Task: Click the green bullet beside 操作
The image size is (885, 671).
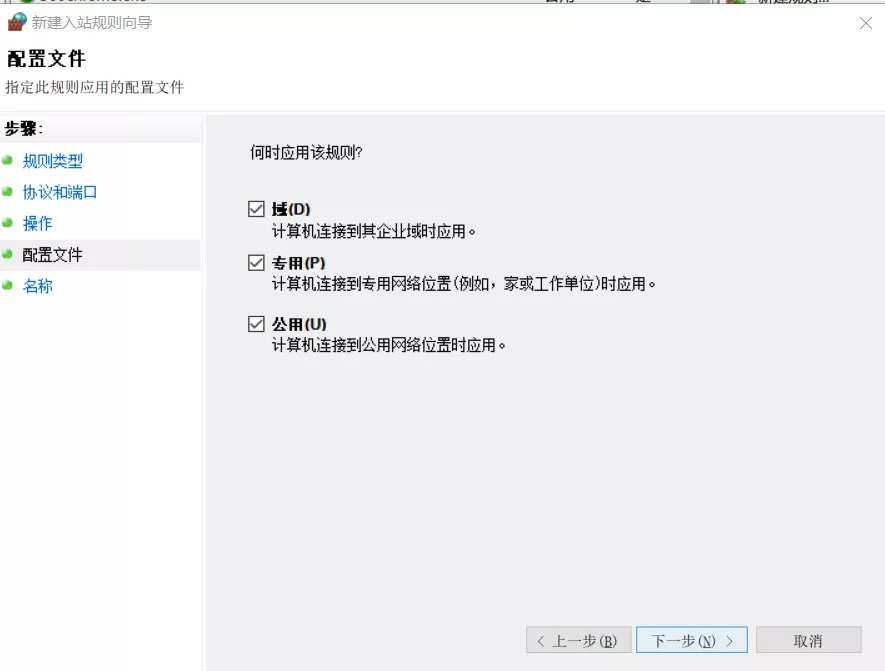Action: [8, 223]
